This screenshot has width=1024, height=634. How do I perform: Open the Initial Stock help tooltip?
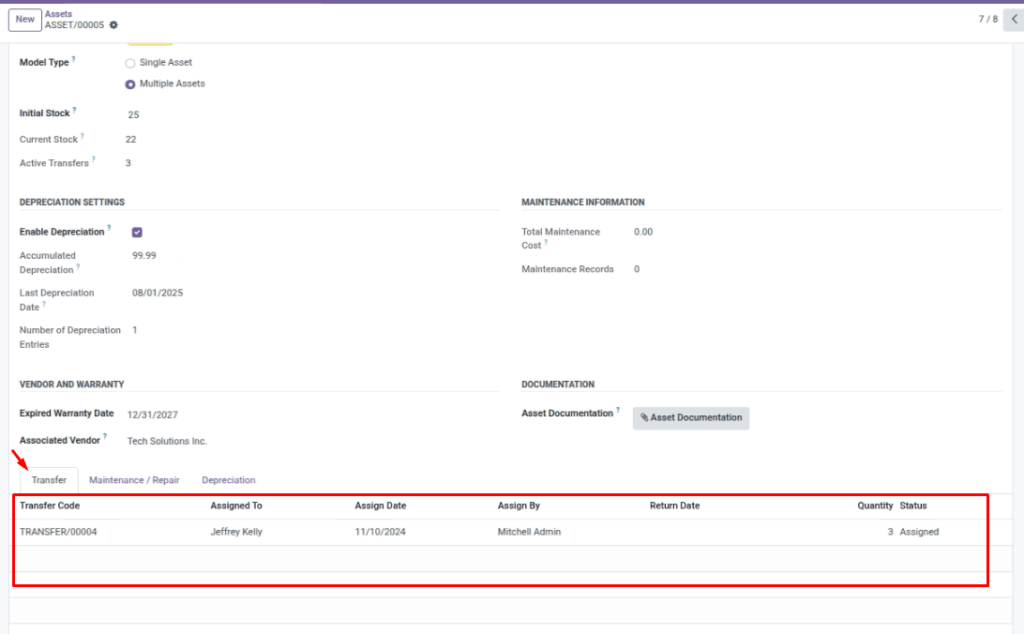click(x=74, y=110)
